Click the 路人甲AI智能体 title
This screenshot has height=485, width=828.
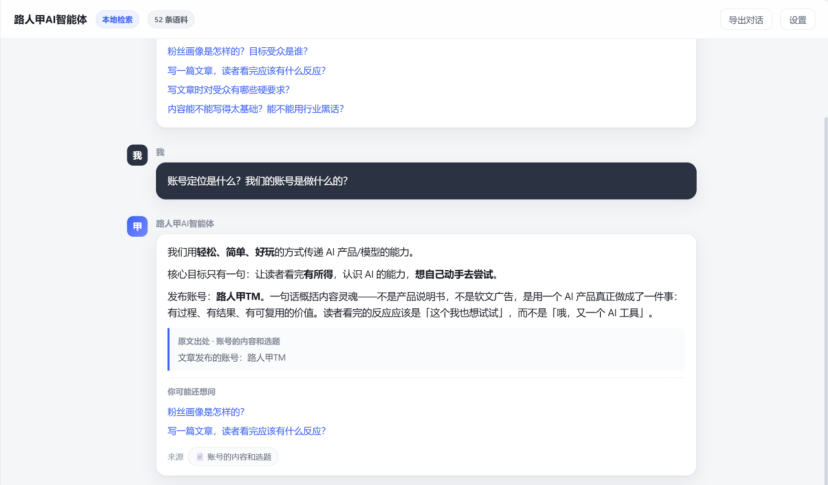[50, 20]
